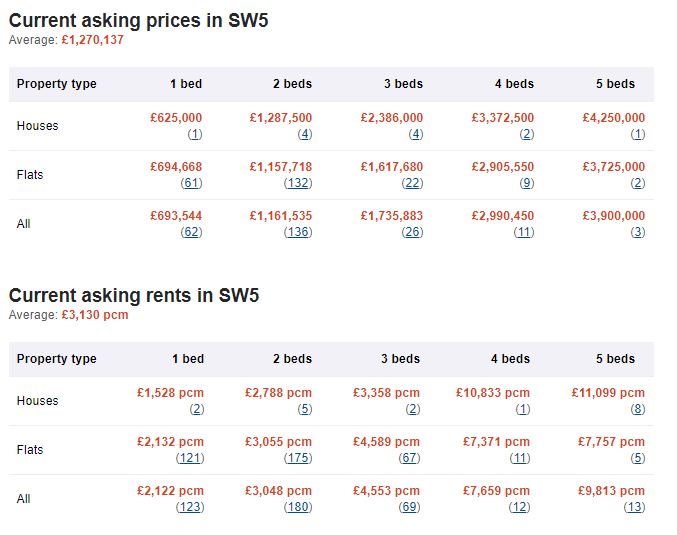
Task: Open the 175 two-bed flats to rent
Action: [x=298, y=458]
